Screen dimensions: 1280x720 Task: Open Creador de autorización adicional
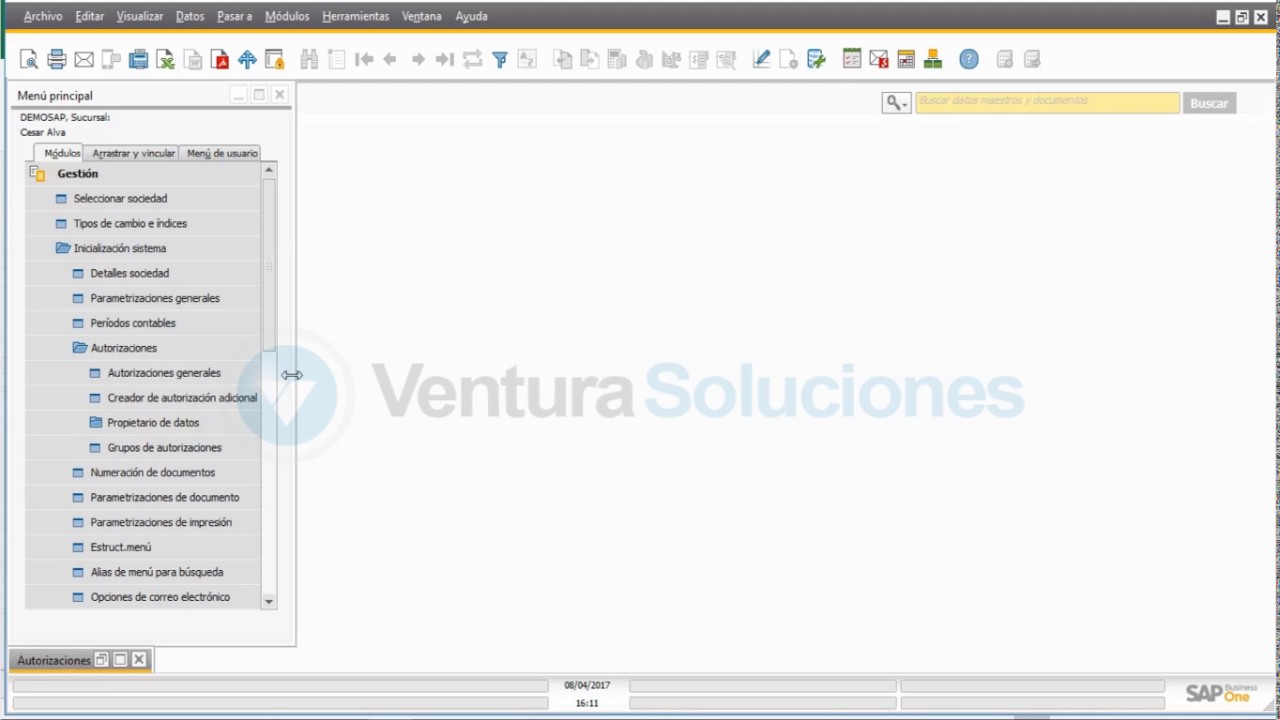(x=182, y=398)
